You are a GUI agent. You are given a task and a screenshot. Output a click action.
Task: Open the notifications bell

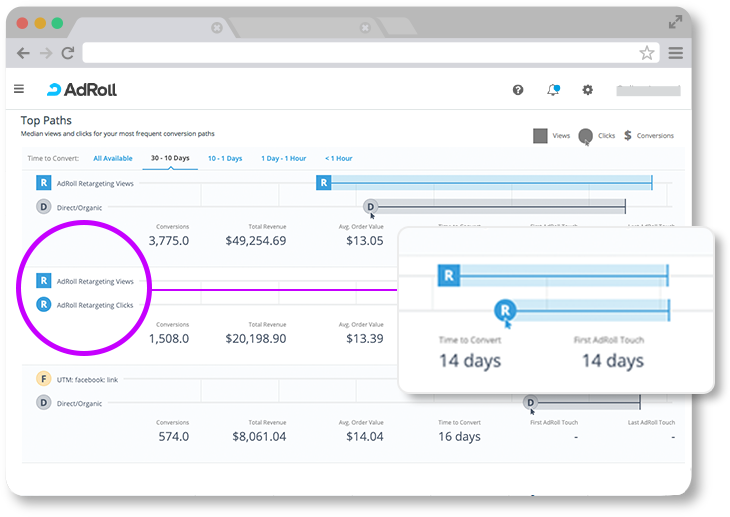tap(553, 89)
